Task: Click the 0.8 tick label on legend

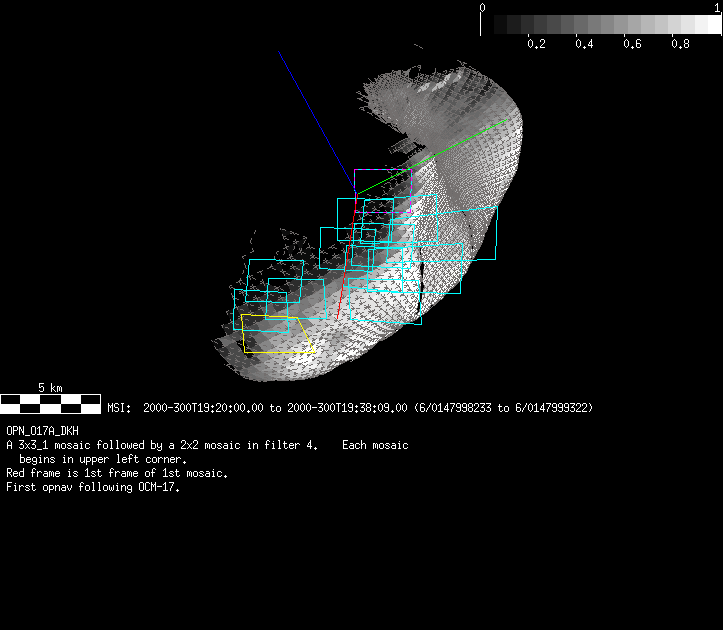Action: click(x=680, y=44)
